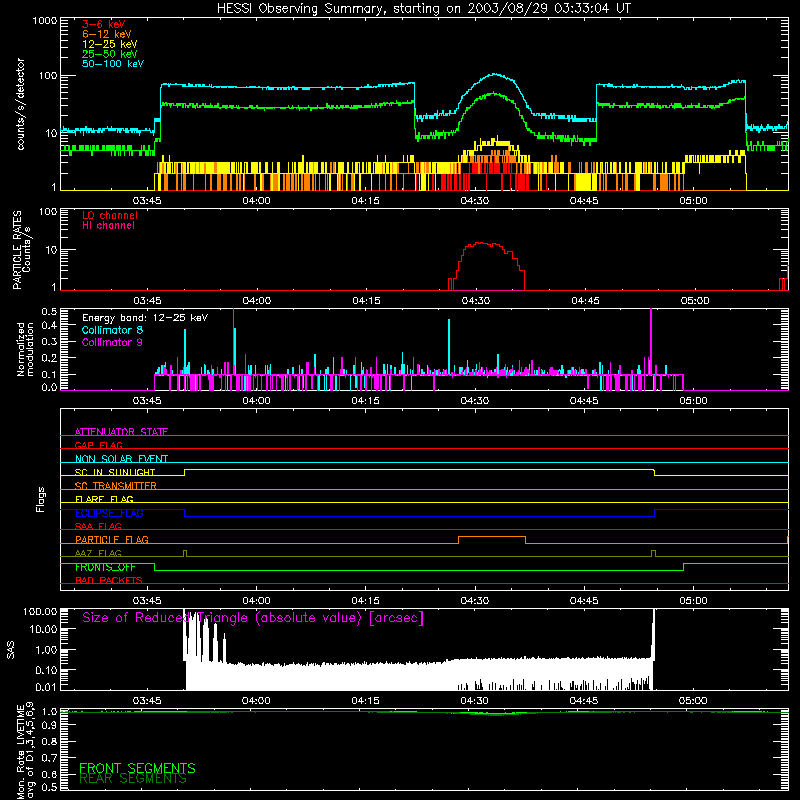Select the cyan 50-100 keV legend entry
The height and width of the screenshot is (800, 800).
tap(113, 64)
